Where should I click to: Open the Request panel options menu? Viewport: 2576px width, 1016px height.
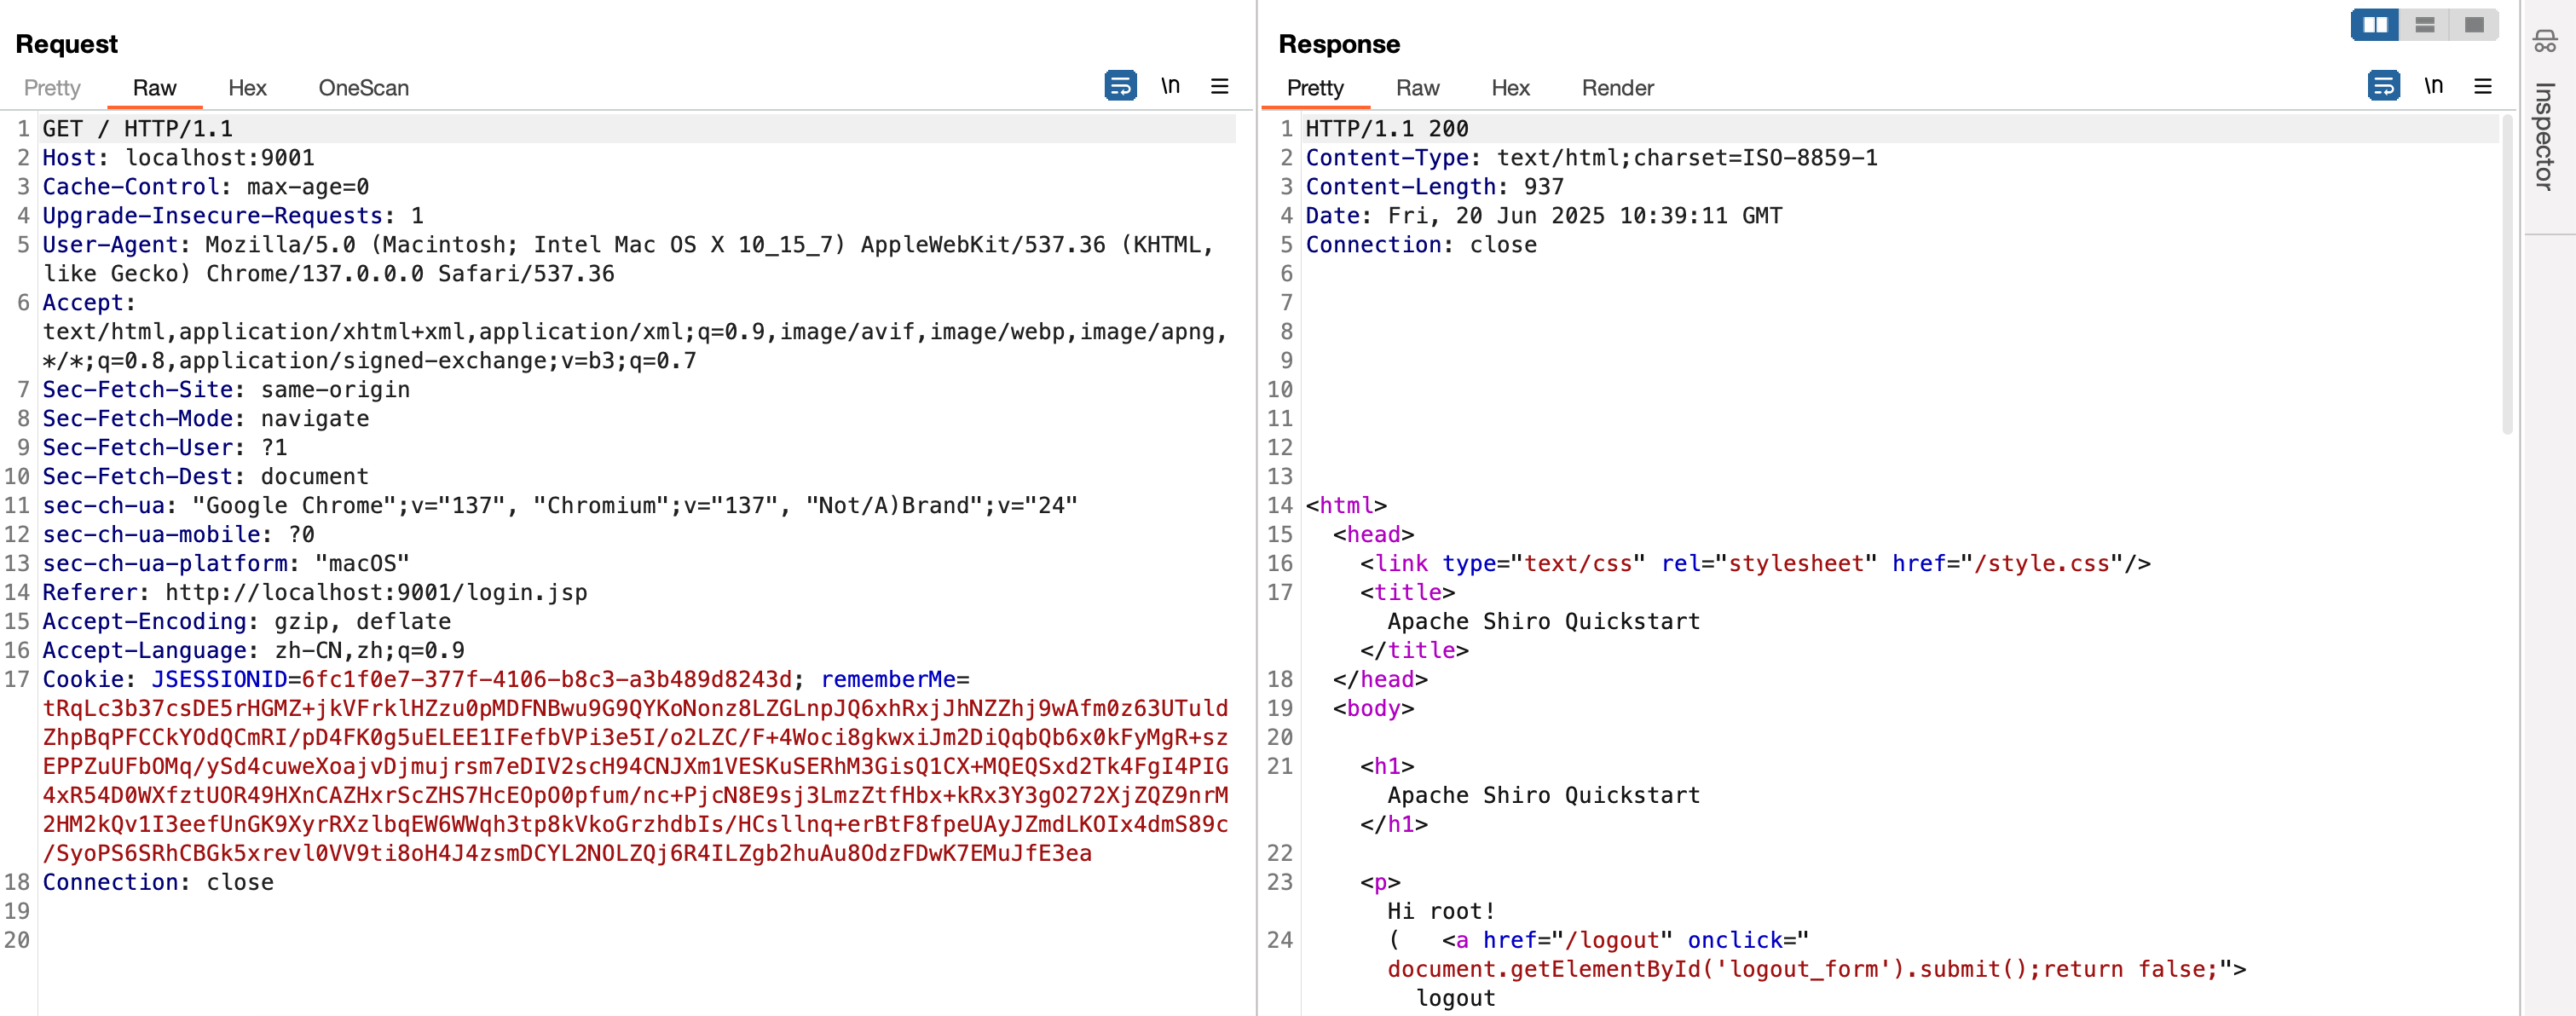tap(1219, 86)
